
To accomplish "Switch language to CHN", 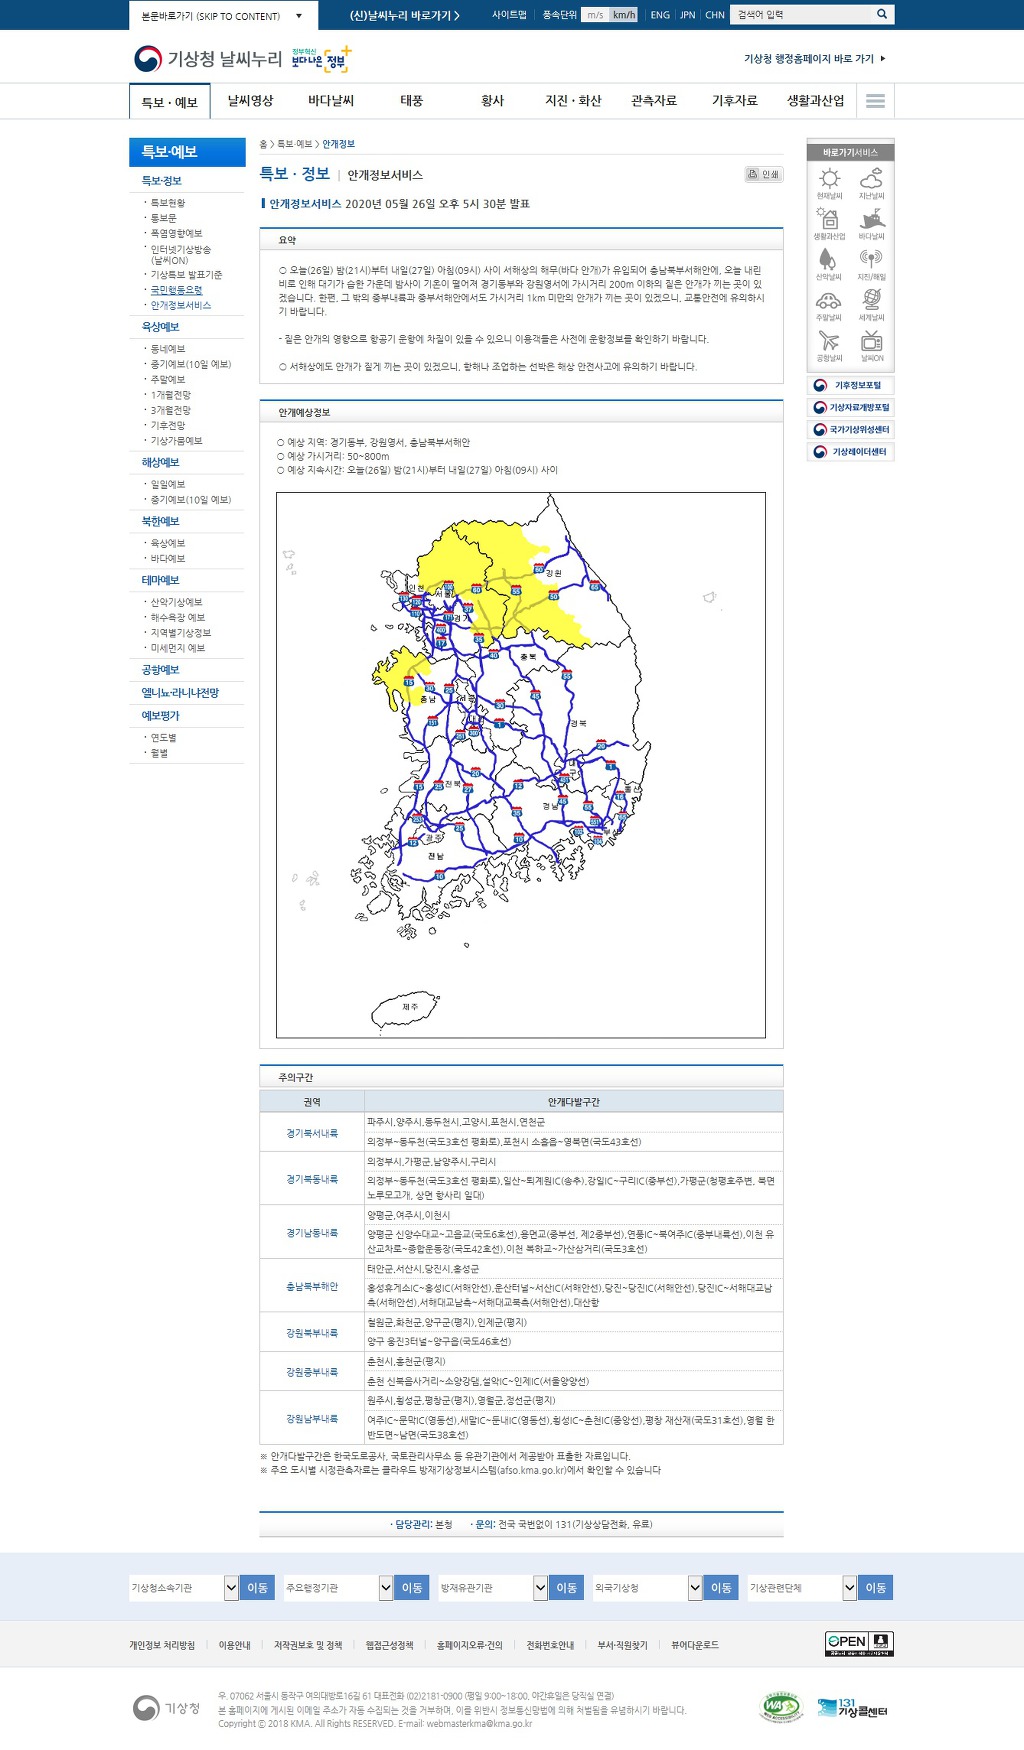I will (715, 15).
